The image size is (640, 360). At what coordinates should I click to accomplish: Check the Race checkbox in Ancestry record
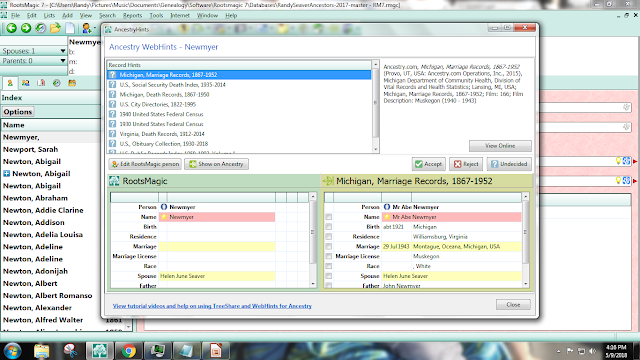[329, 266]
